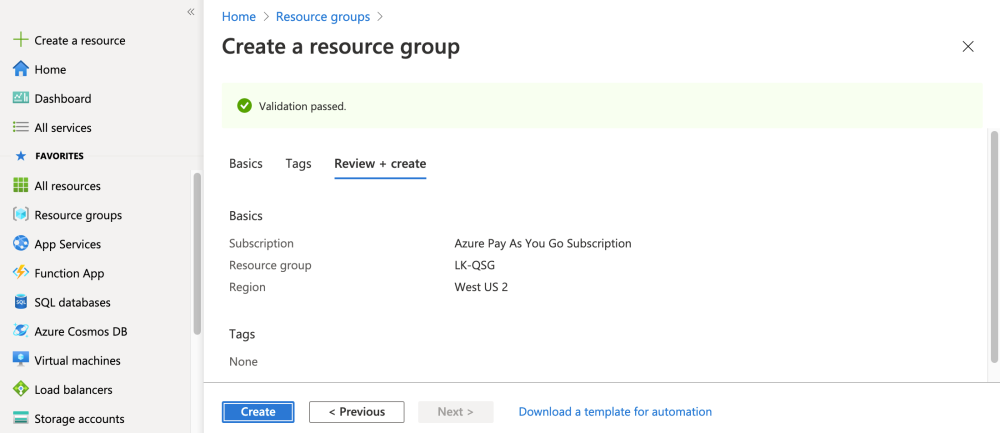Click the All resources grid icon
Screen dimensions: 1000x433
click(x=20, y=186)
